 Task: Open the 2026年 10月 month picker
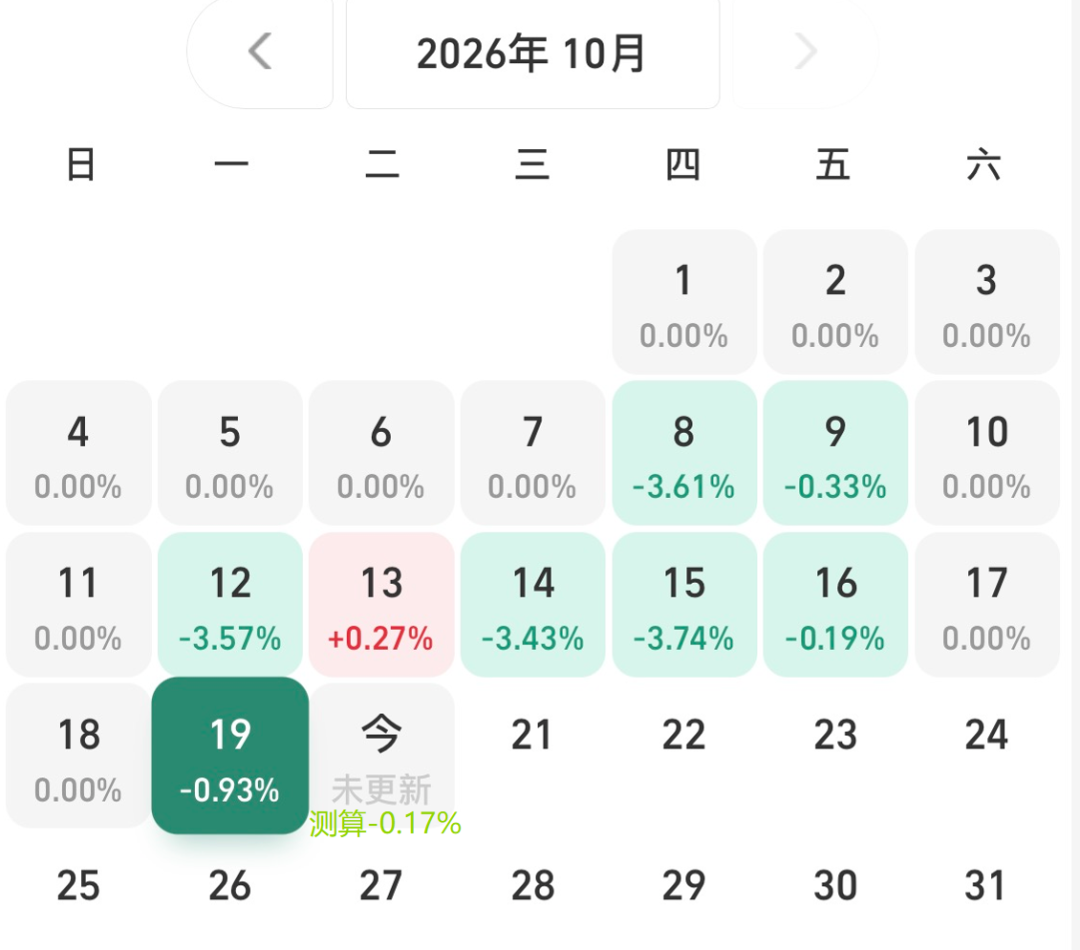pyautogui.click(x=532, y=53)
